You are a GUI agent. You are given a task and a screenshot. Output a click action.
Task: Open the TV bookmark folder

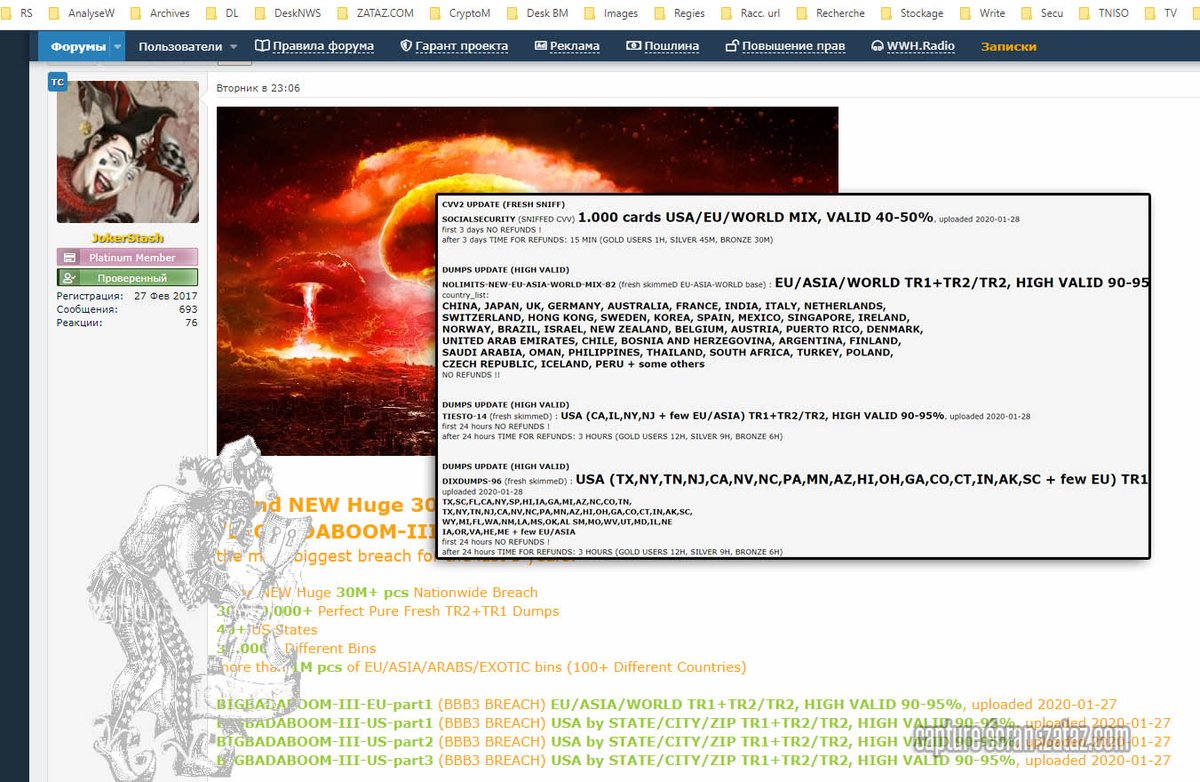tap(1161, 13)
